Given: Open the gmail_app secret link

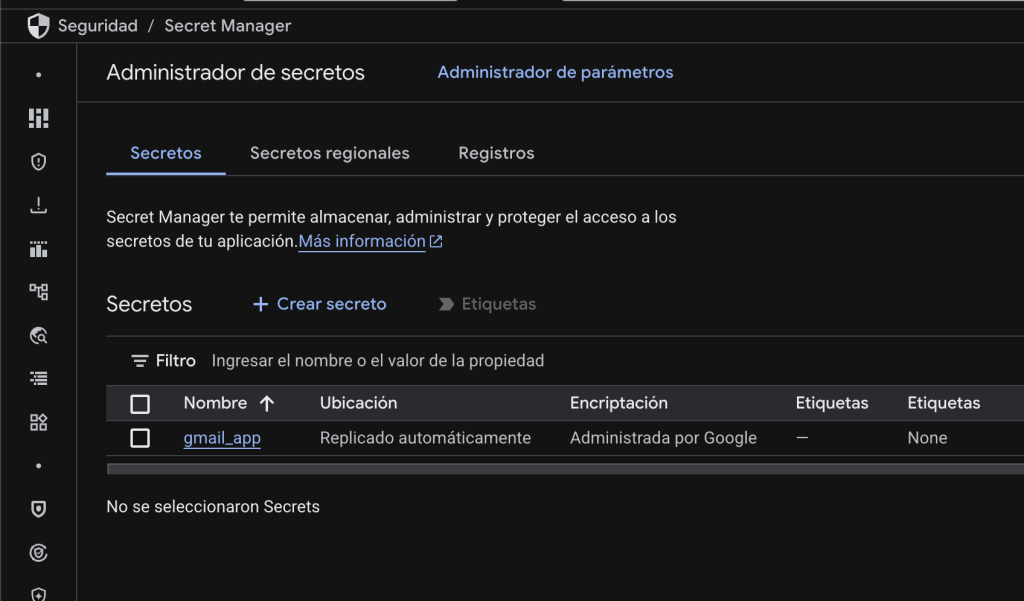Looking at the screenshot, I should click(x=222, y=438).
